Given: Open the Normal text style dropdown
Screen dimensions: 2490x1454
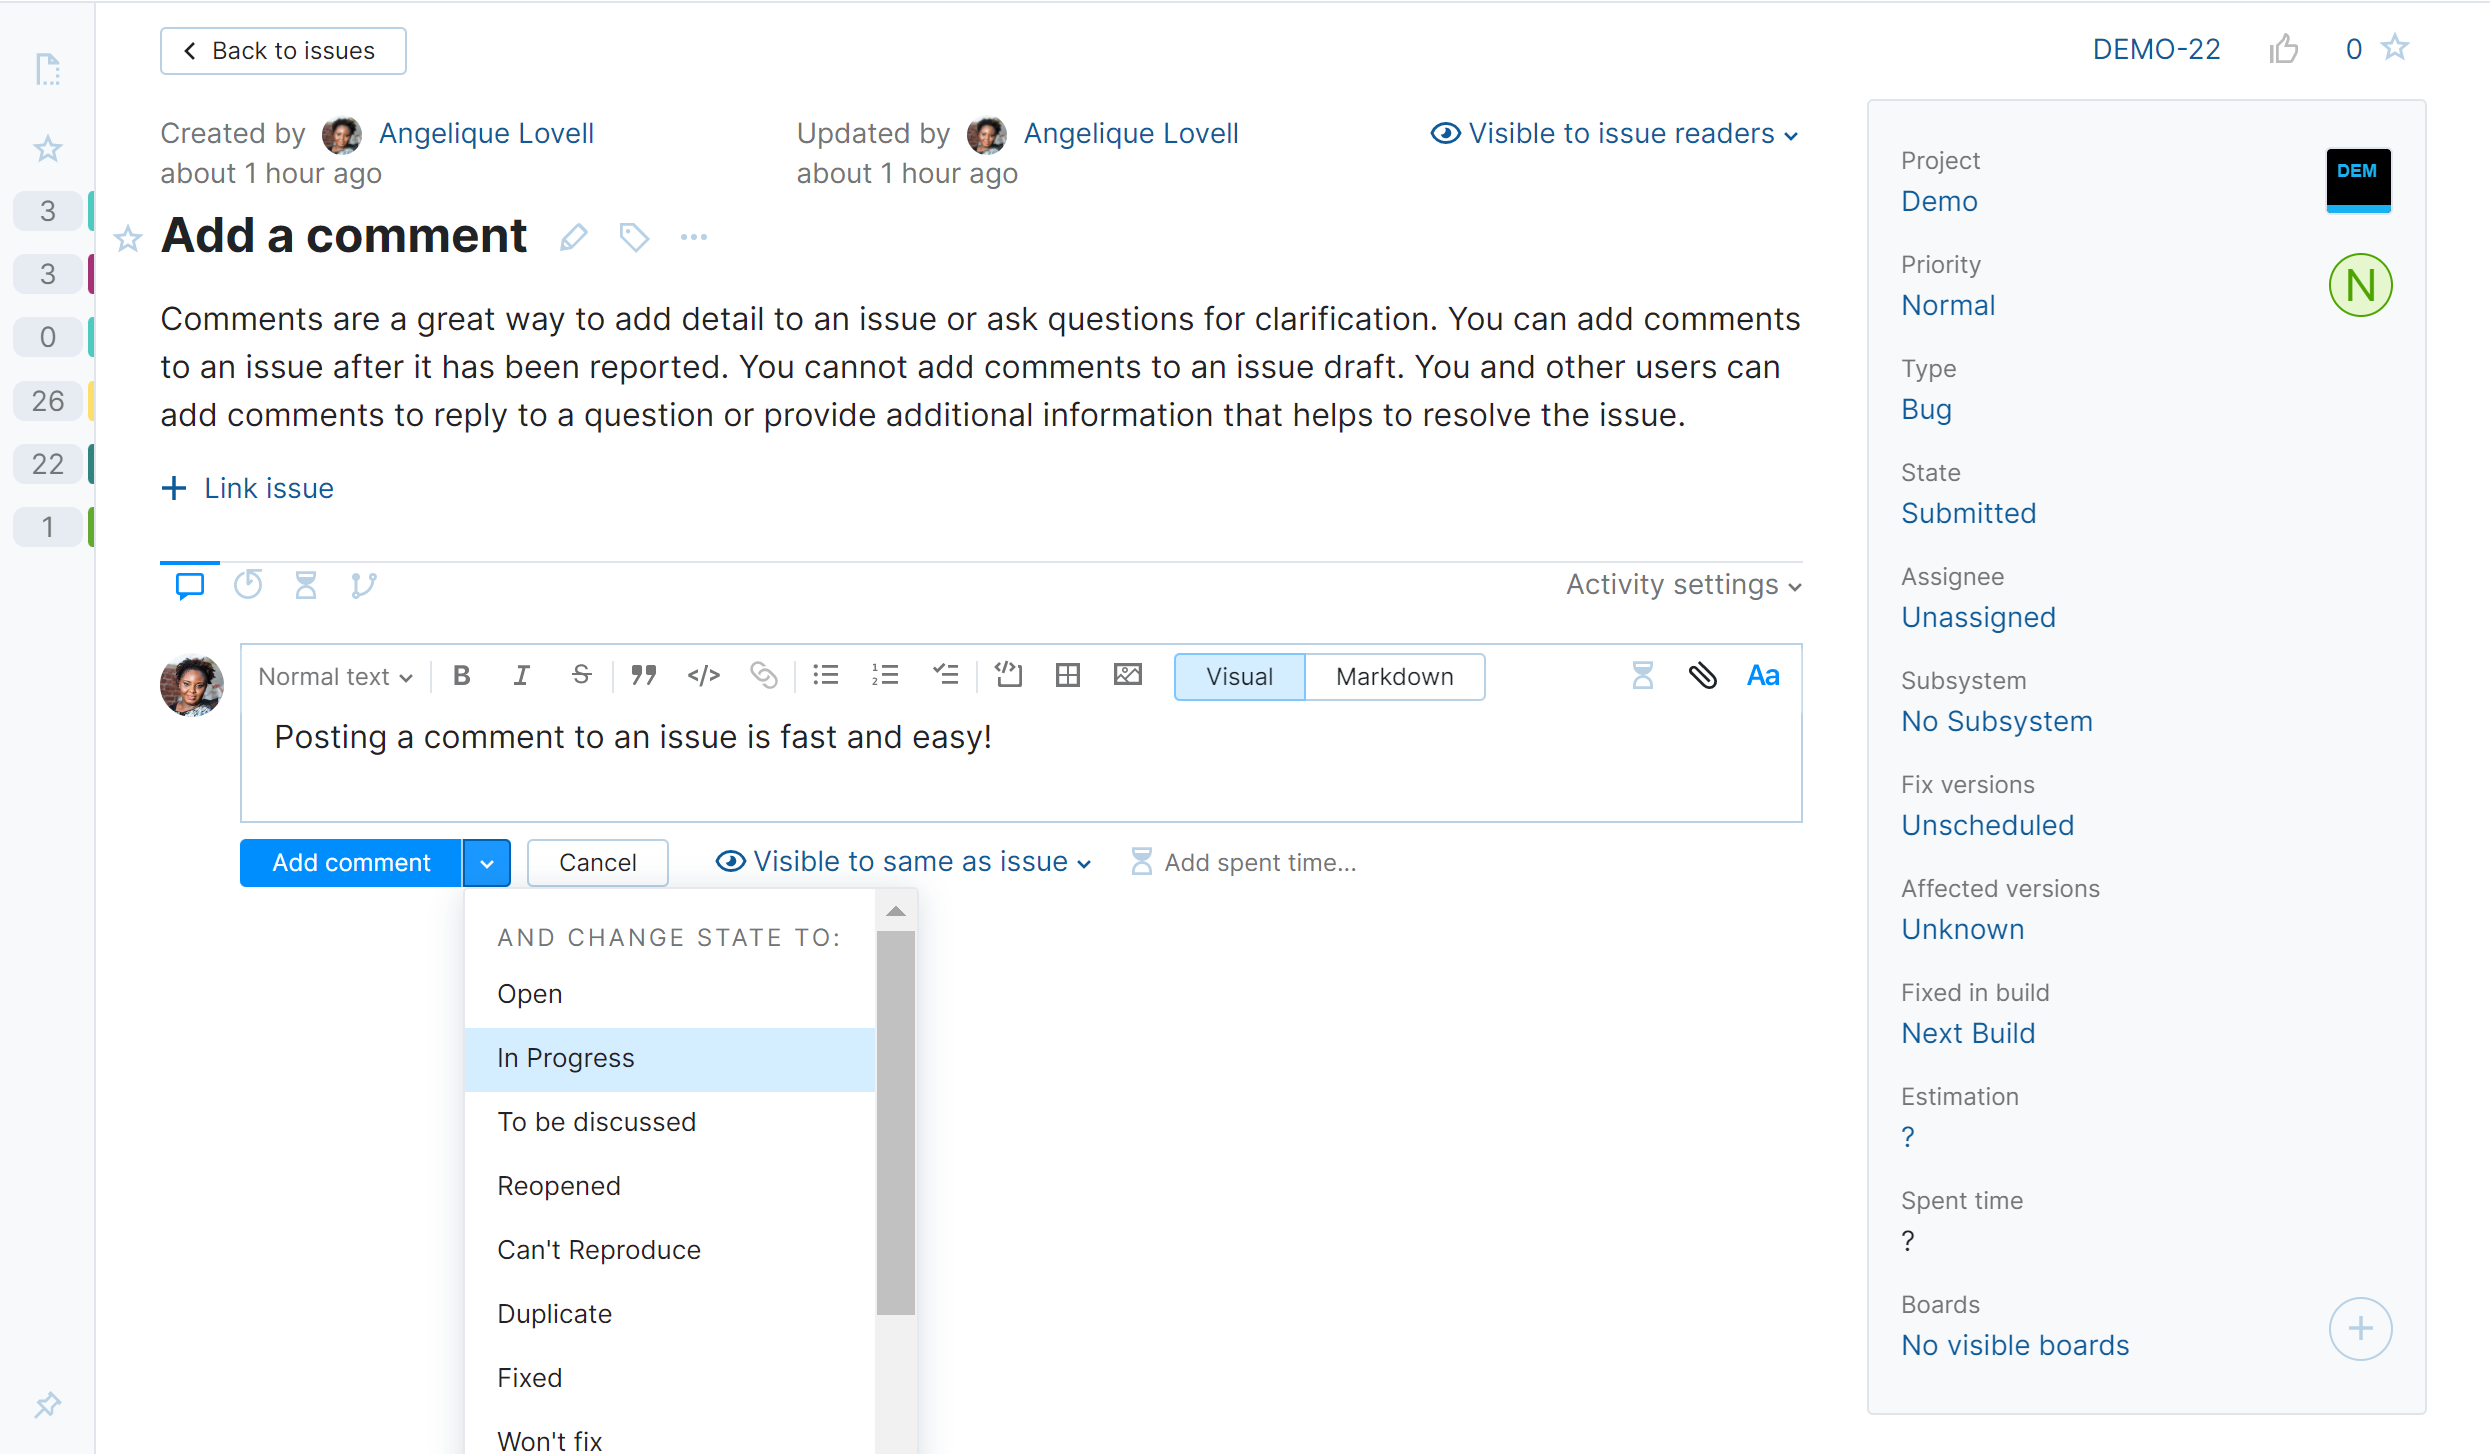Looking at the screenshot, I should tap(335, 677).
